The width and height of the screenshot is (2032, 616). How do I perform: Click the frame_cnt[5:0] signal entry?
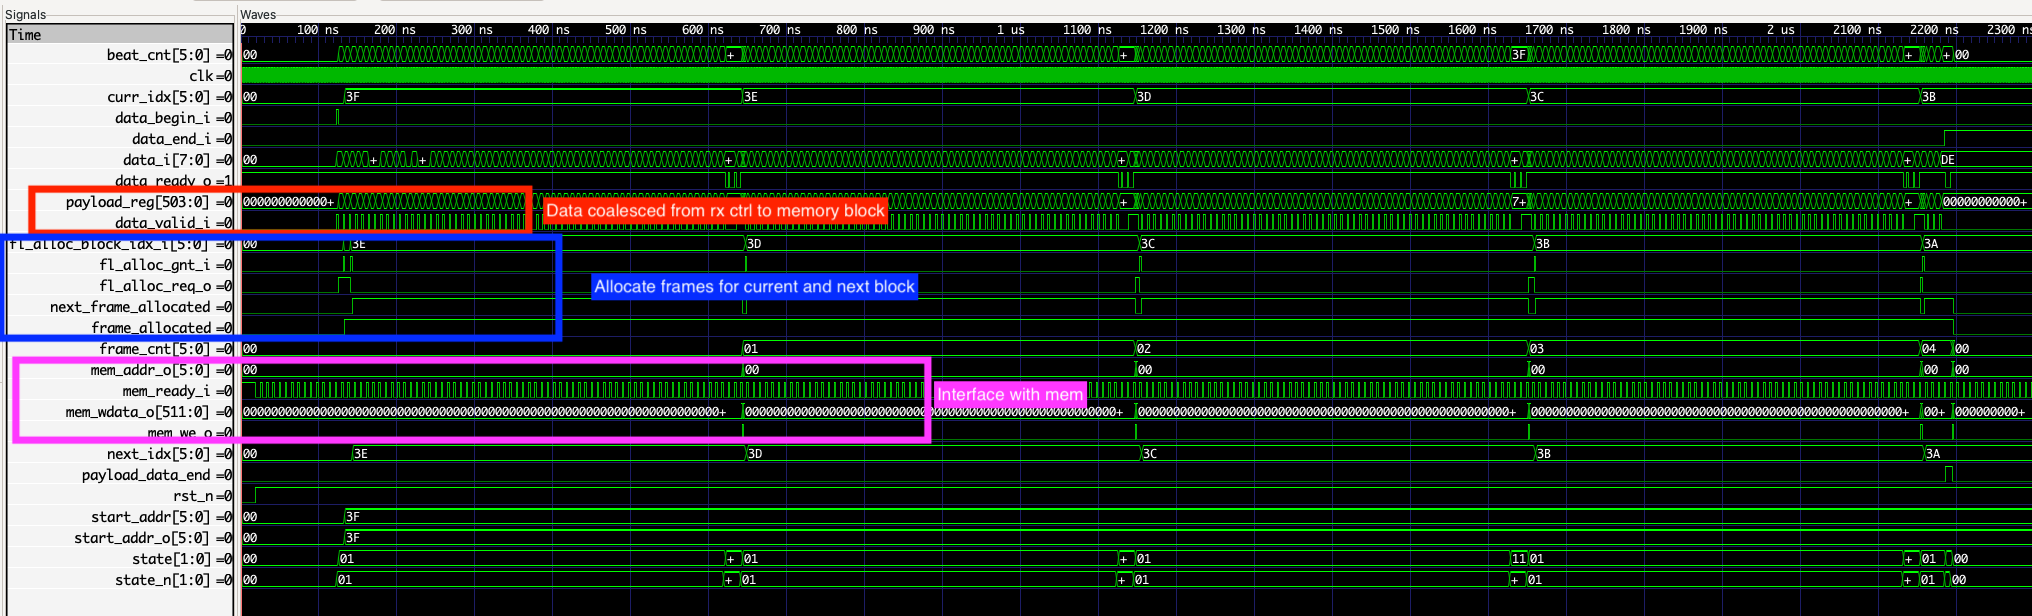(x=154, y=349)
